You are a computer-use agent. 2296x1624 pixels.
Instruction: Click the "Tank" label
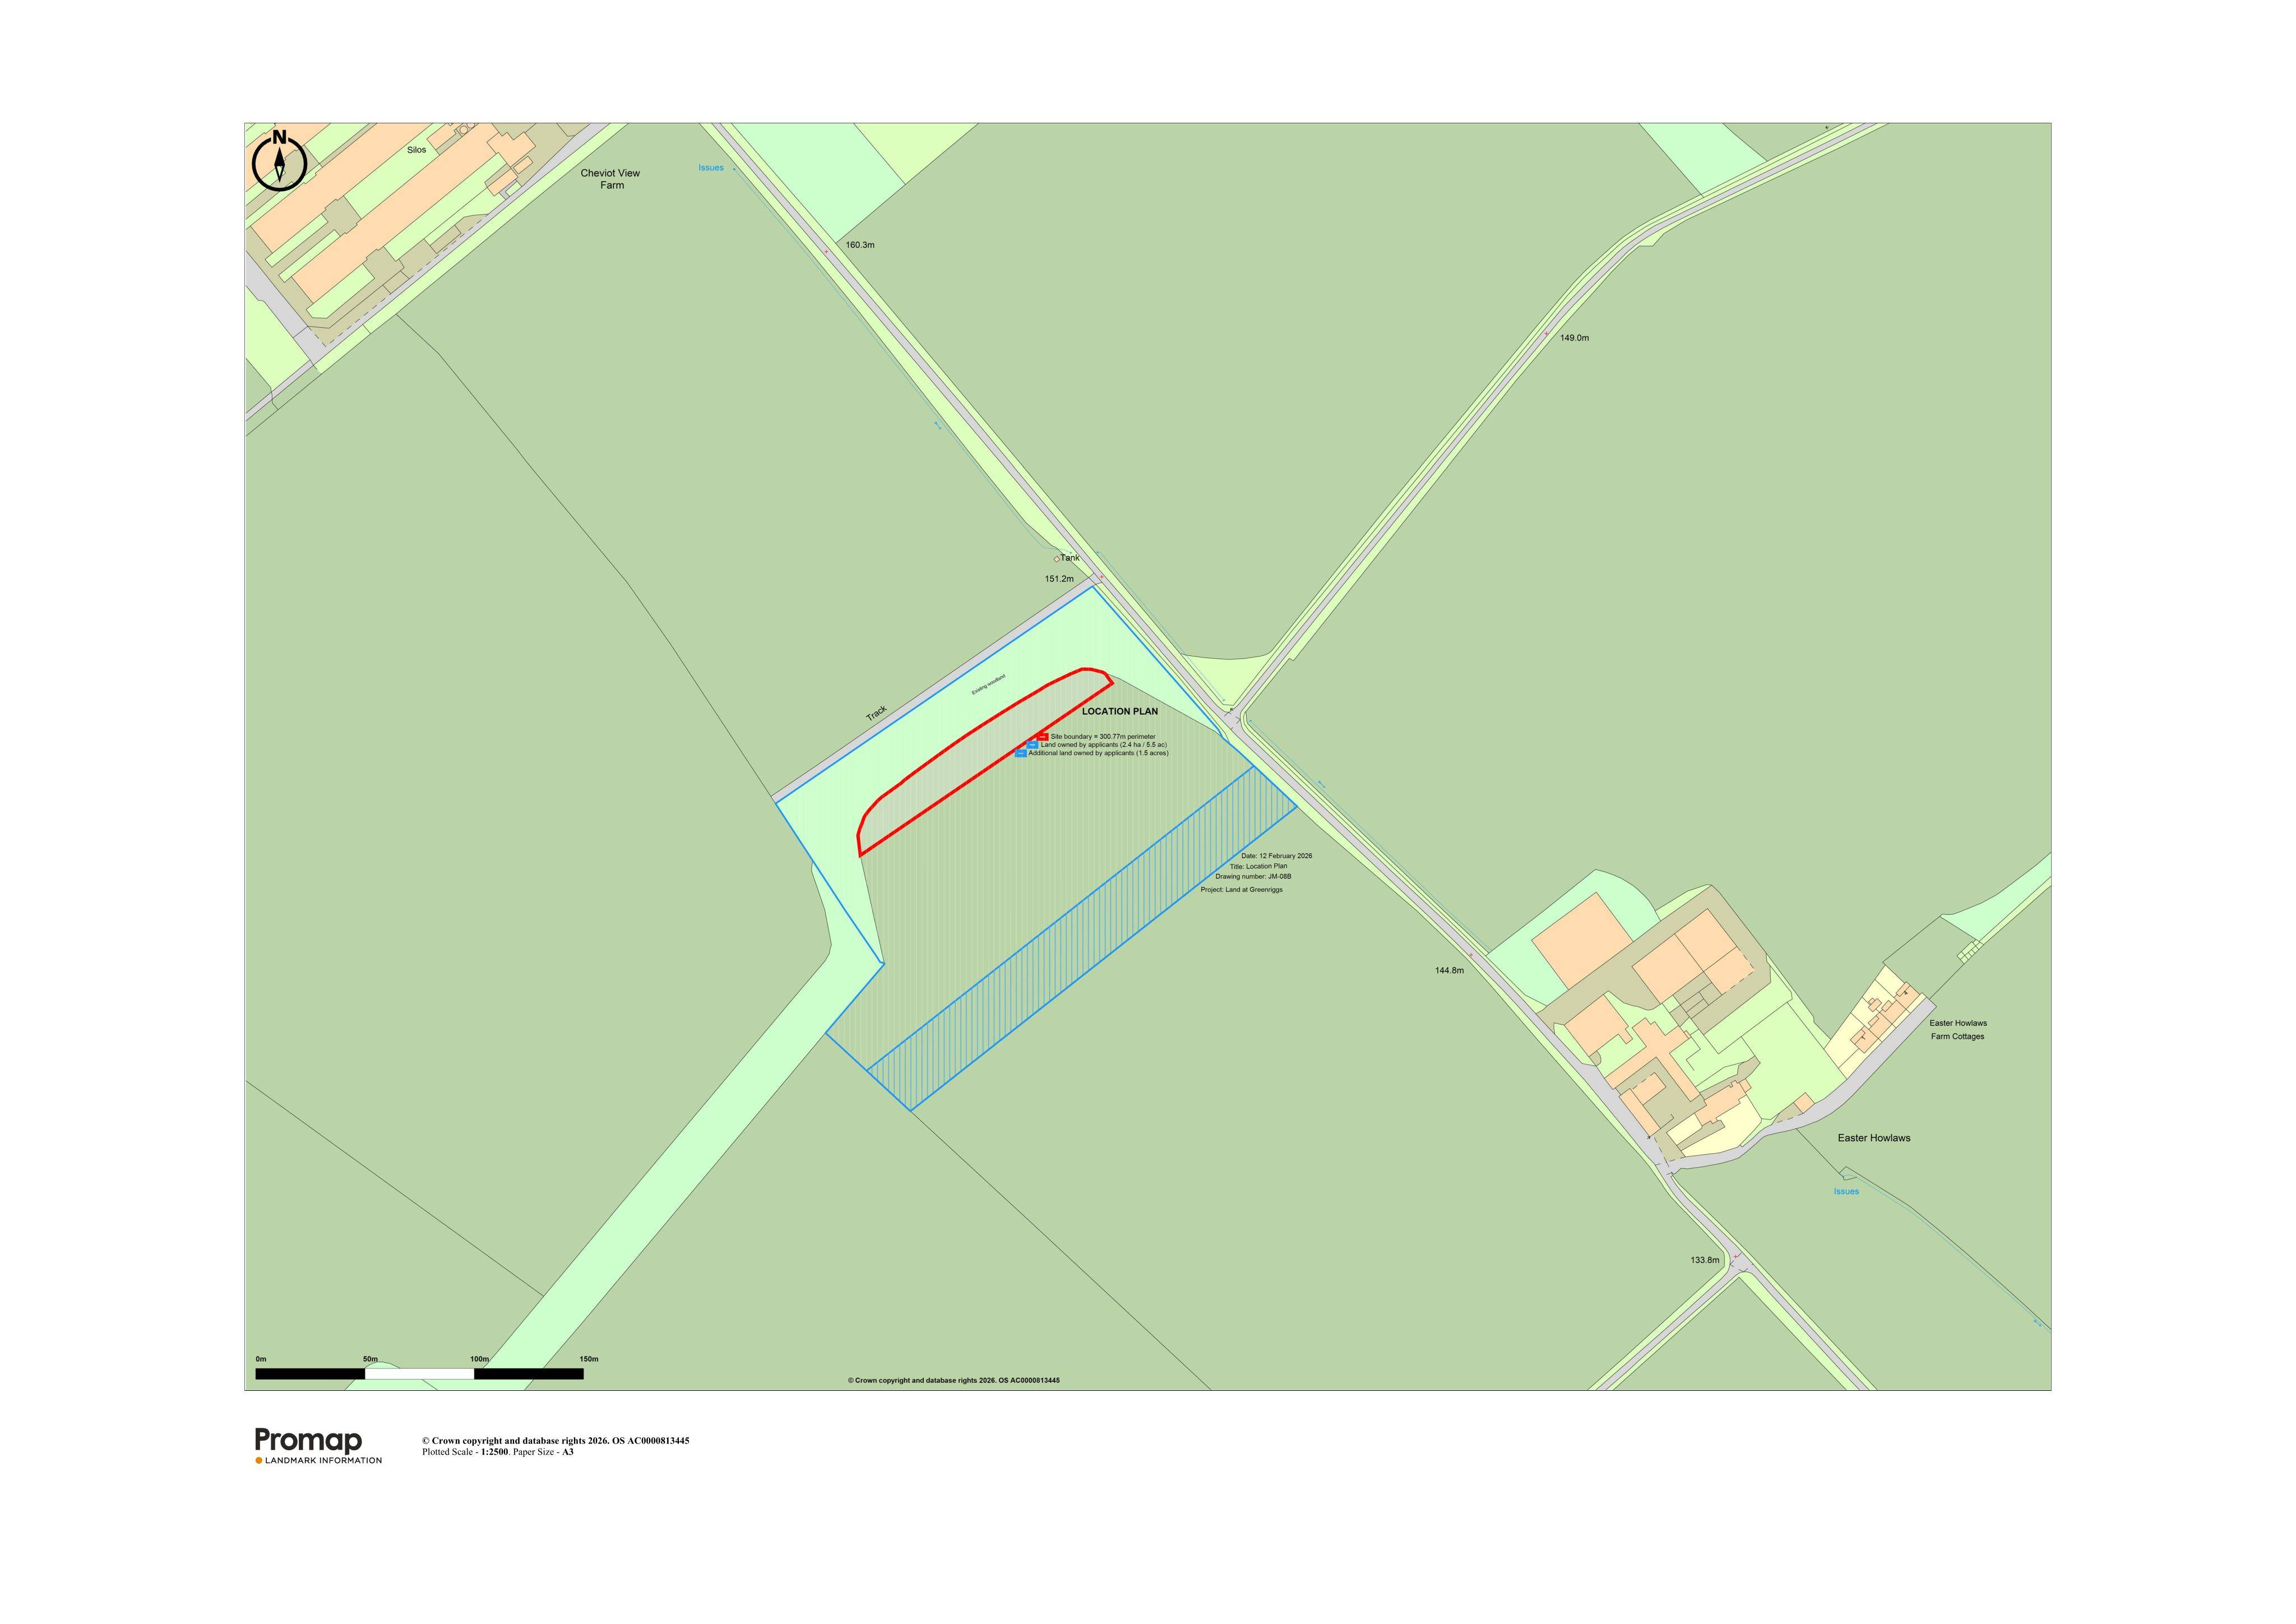pos(1070,558)
